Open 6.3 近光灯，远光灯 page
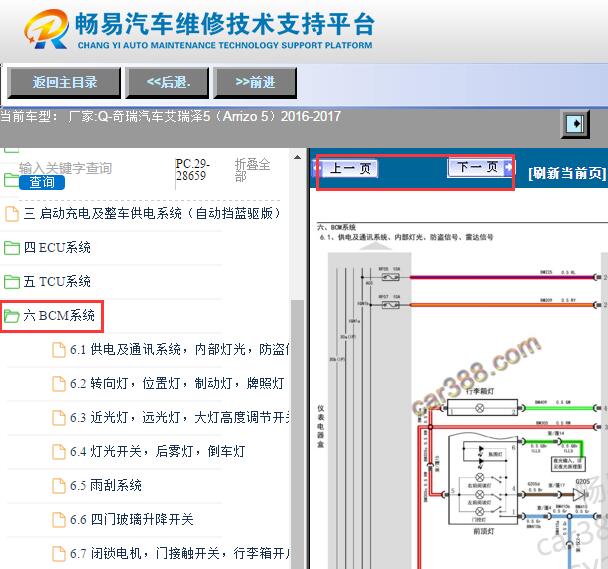The image size is (608, 569). pyautogui.click(x=180, y=418)
